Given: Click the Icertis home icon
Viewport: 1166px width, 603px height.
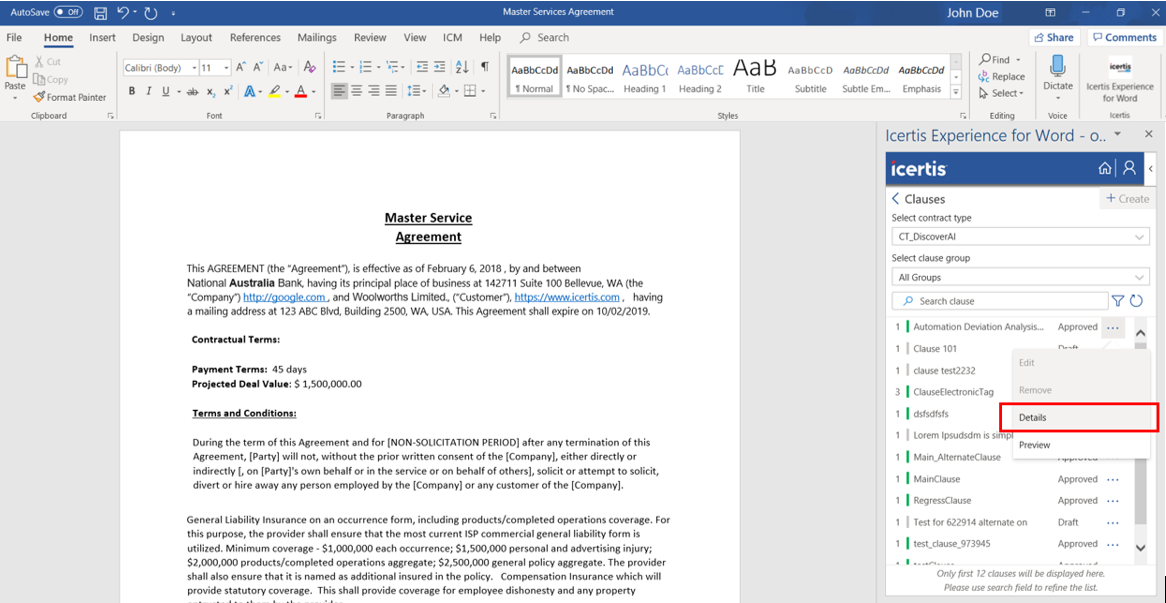Looking at the screenshot, I should click(1104, 168).
